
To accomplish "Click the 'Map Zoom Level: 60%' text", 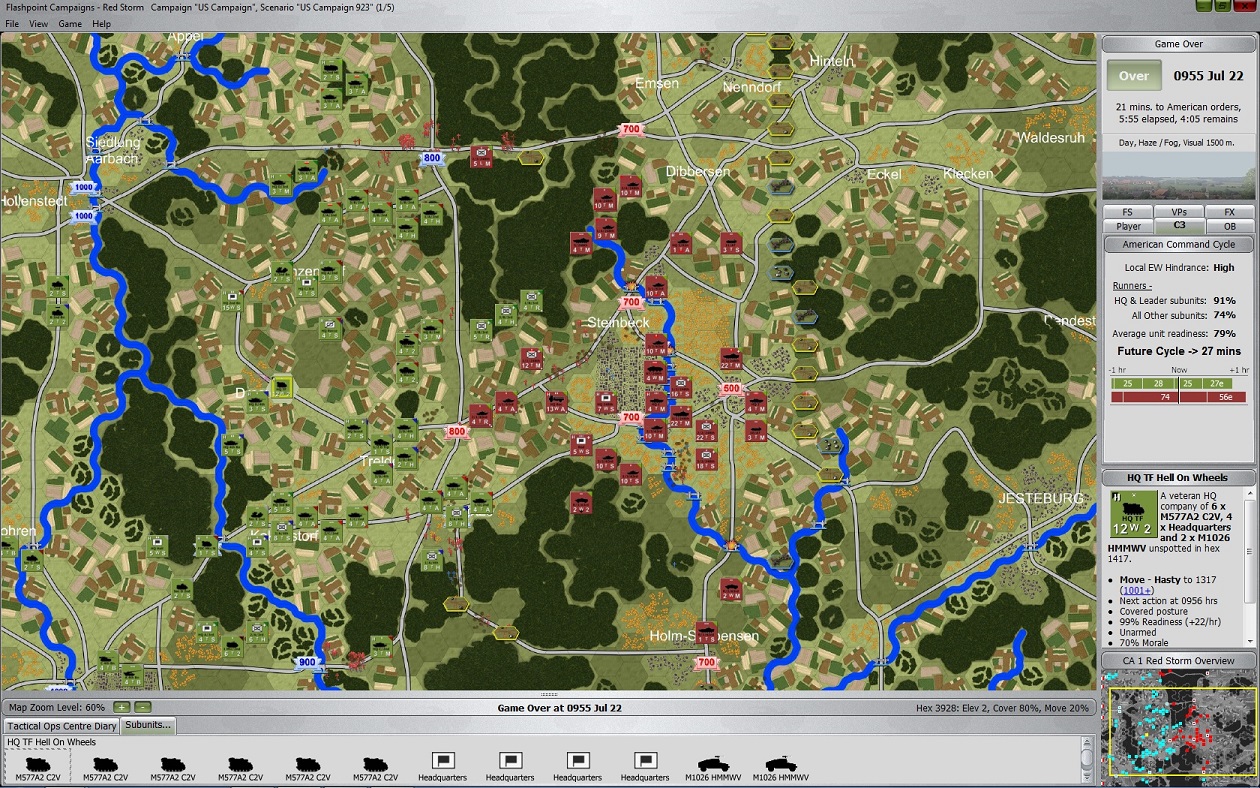I will 57,708.
